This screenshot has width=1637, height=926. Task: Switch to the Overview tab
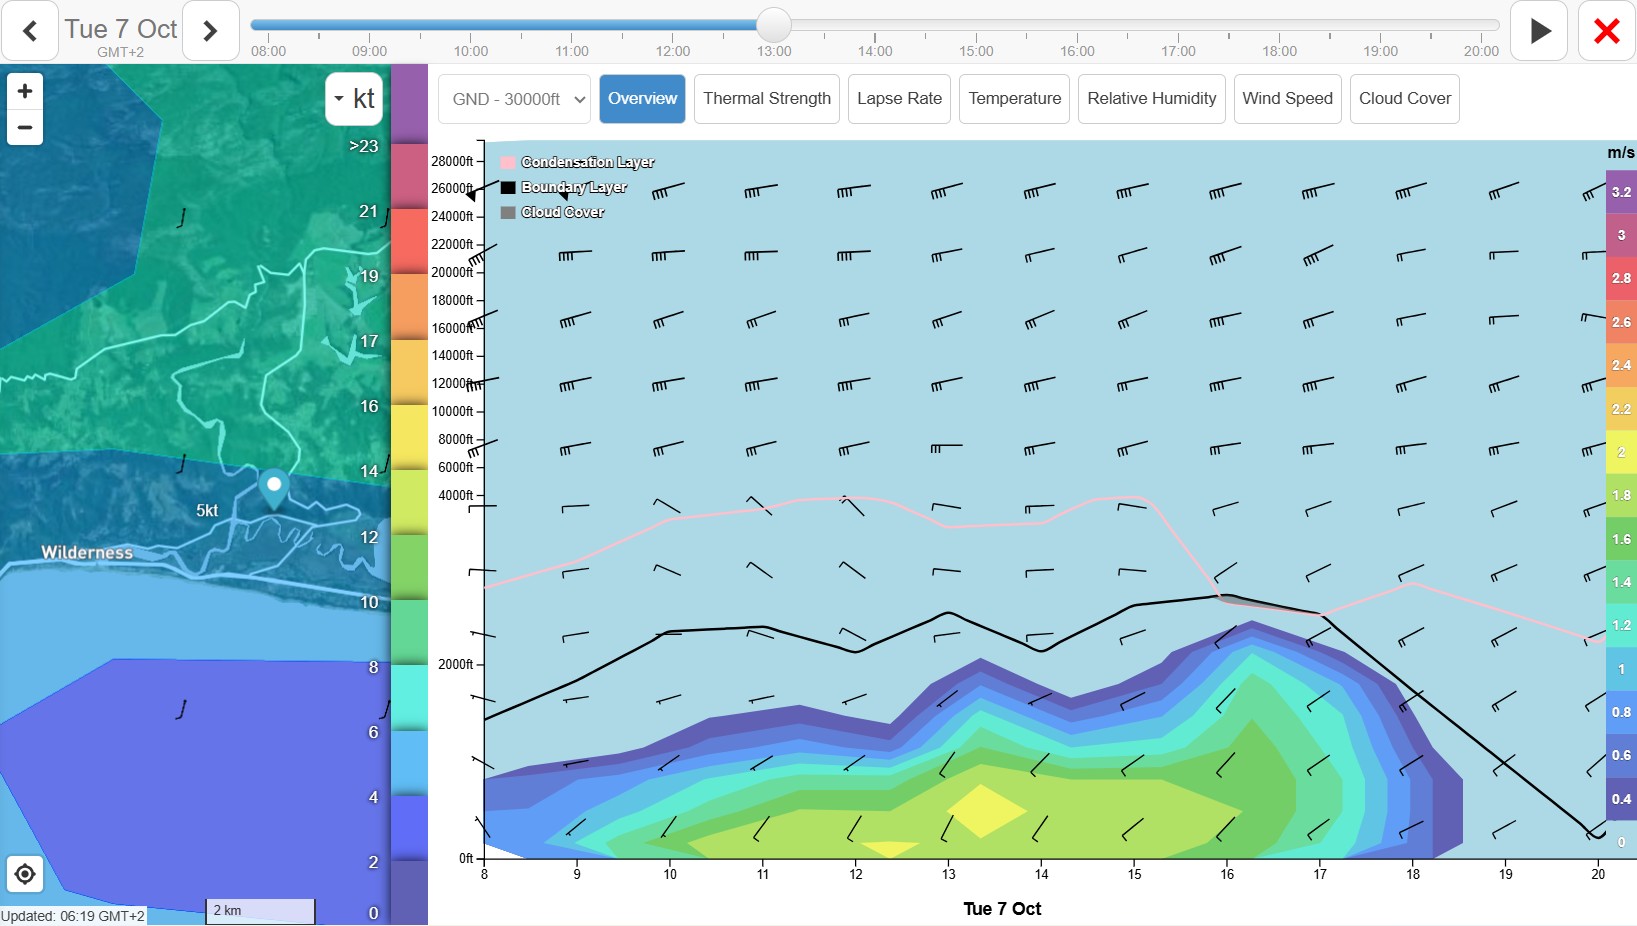coord(642,99)
